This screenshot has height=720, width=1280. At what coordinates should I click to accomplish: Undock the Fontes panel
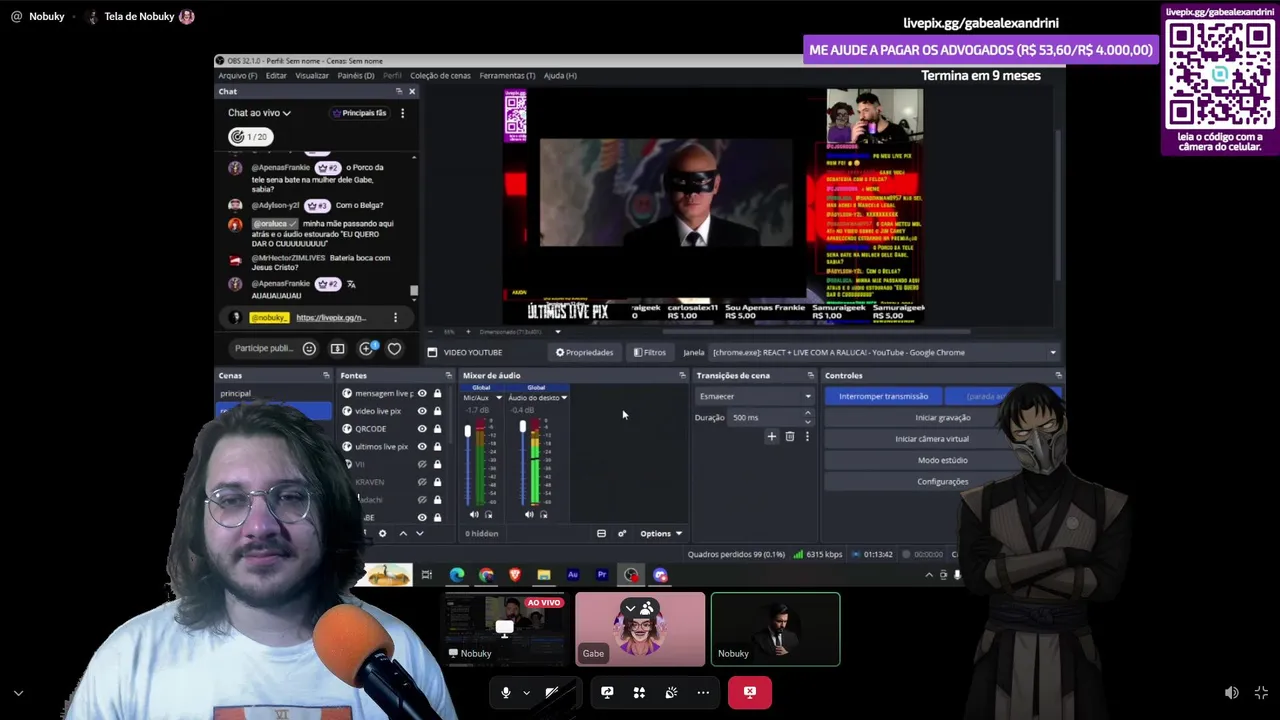(x=448, y=375)
